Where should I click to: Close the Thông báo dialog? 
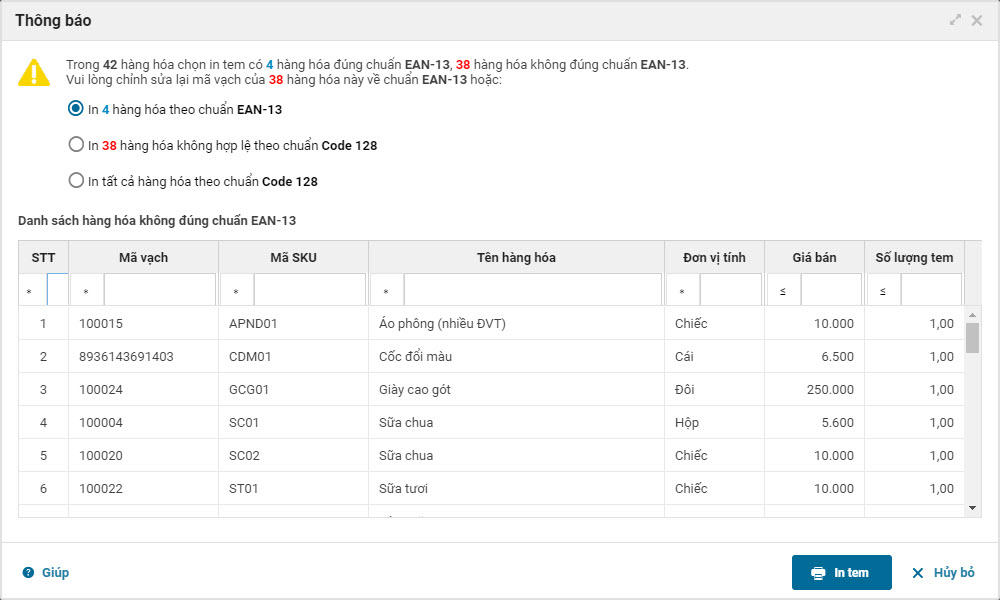(977, 20)
